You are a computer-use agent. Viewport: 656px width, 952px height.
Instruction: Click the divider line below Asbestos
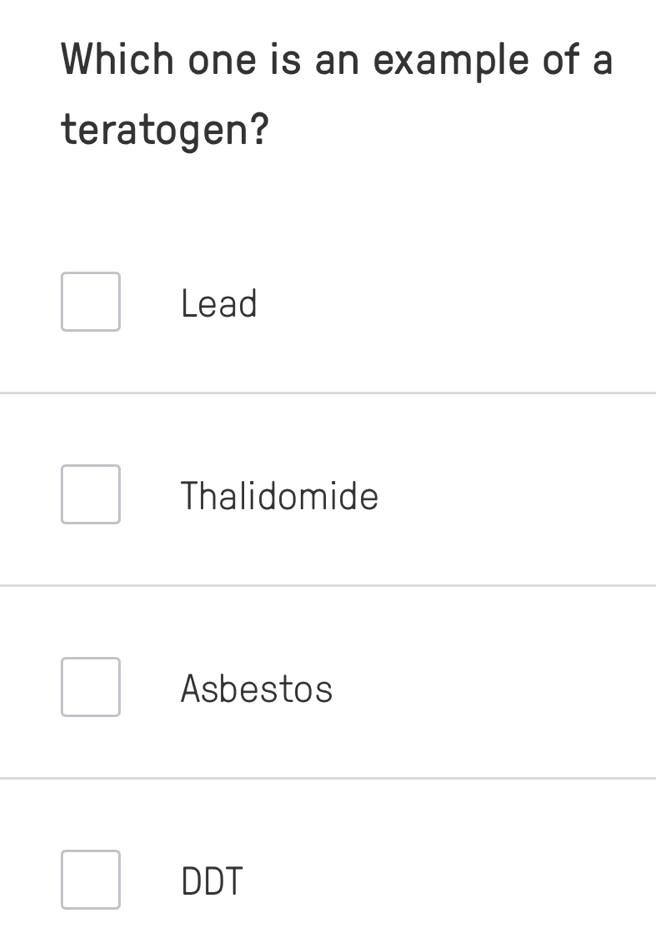328,778
